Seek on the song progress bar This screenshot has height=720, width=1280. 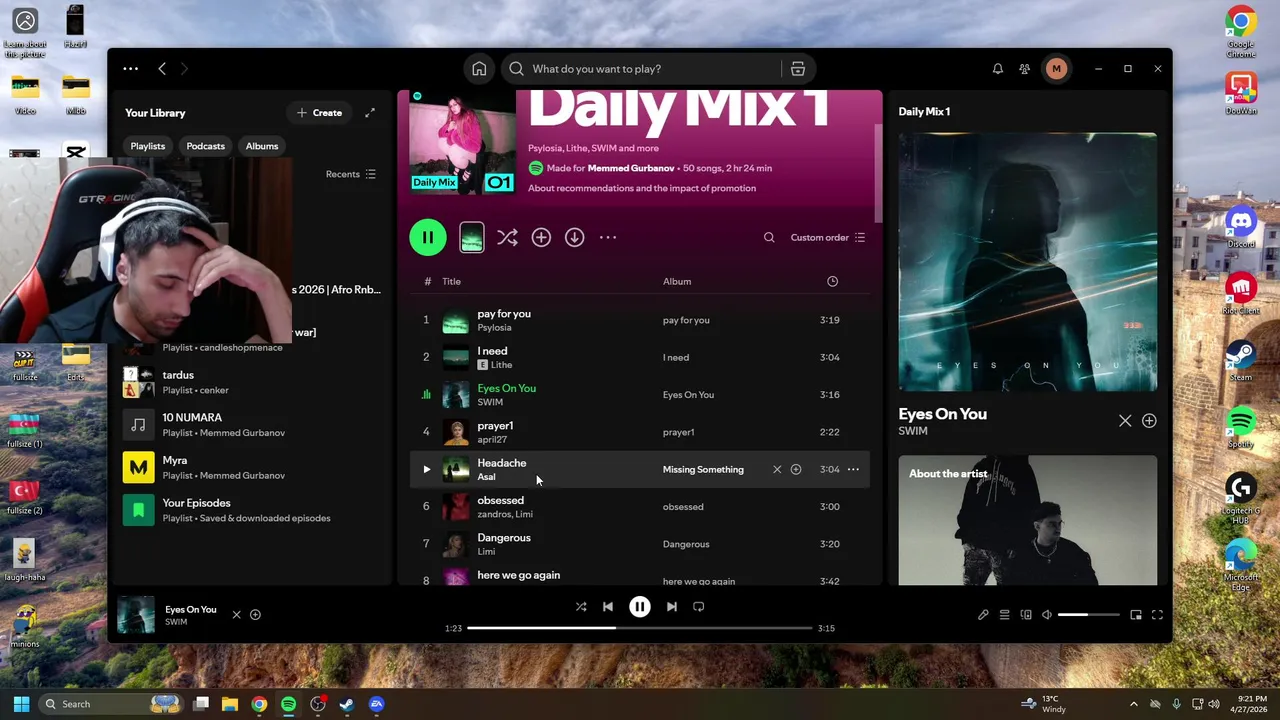[640, 628]
